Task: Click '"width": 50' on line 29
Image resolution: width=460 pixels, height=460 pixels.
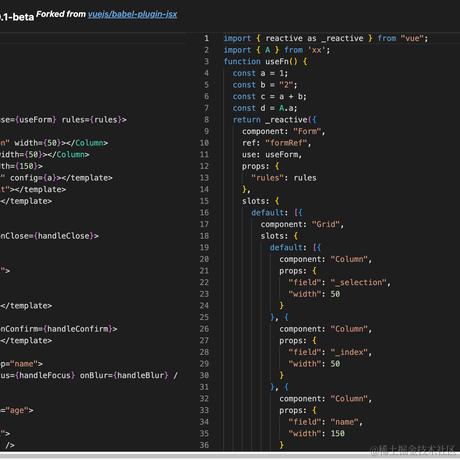Action: [314, 364]
